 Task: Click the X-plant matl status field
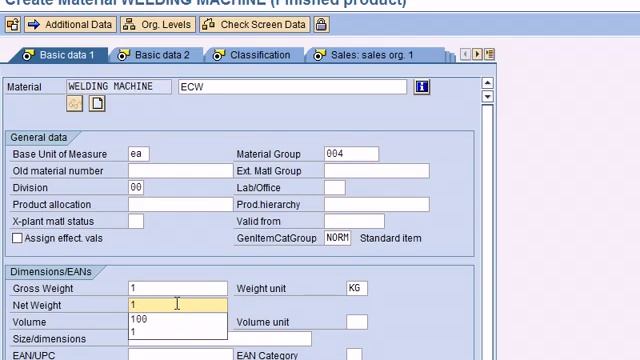(x=136, y=221)
